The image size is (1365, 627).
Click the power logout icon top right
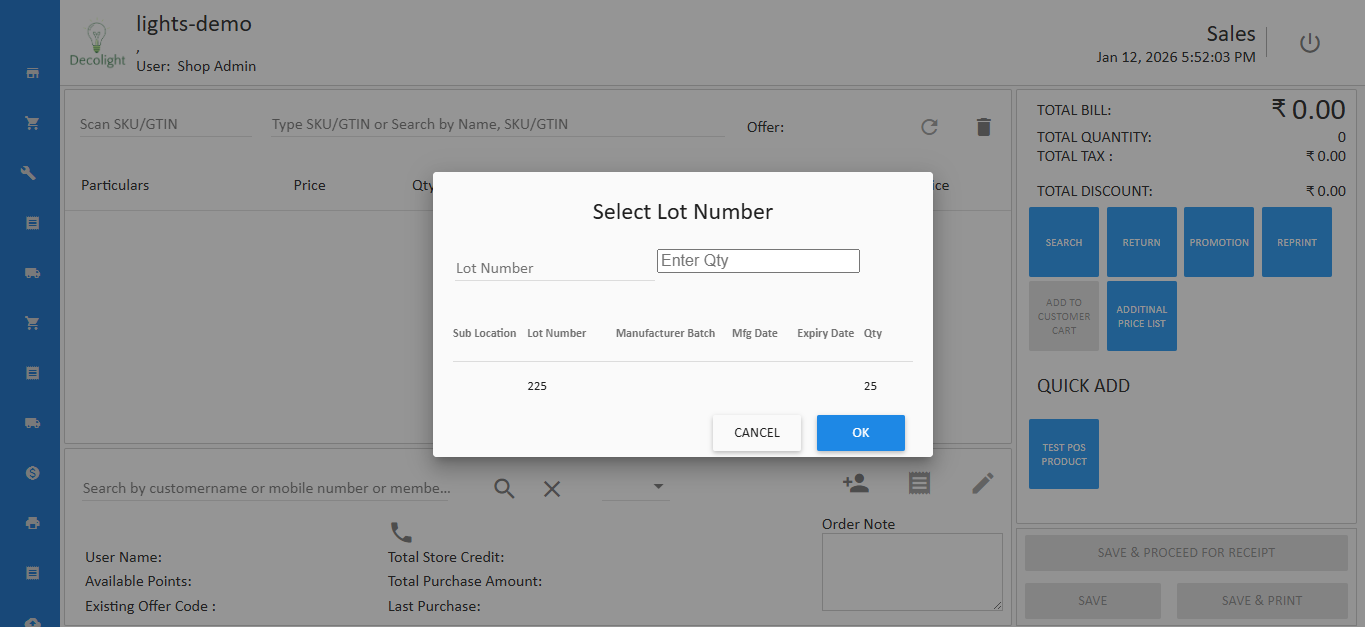pyautogui.click(x=1310, y=43)
